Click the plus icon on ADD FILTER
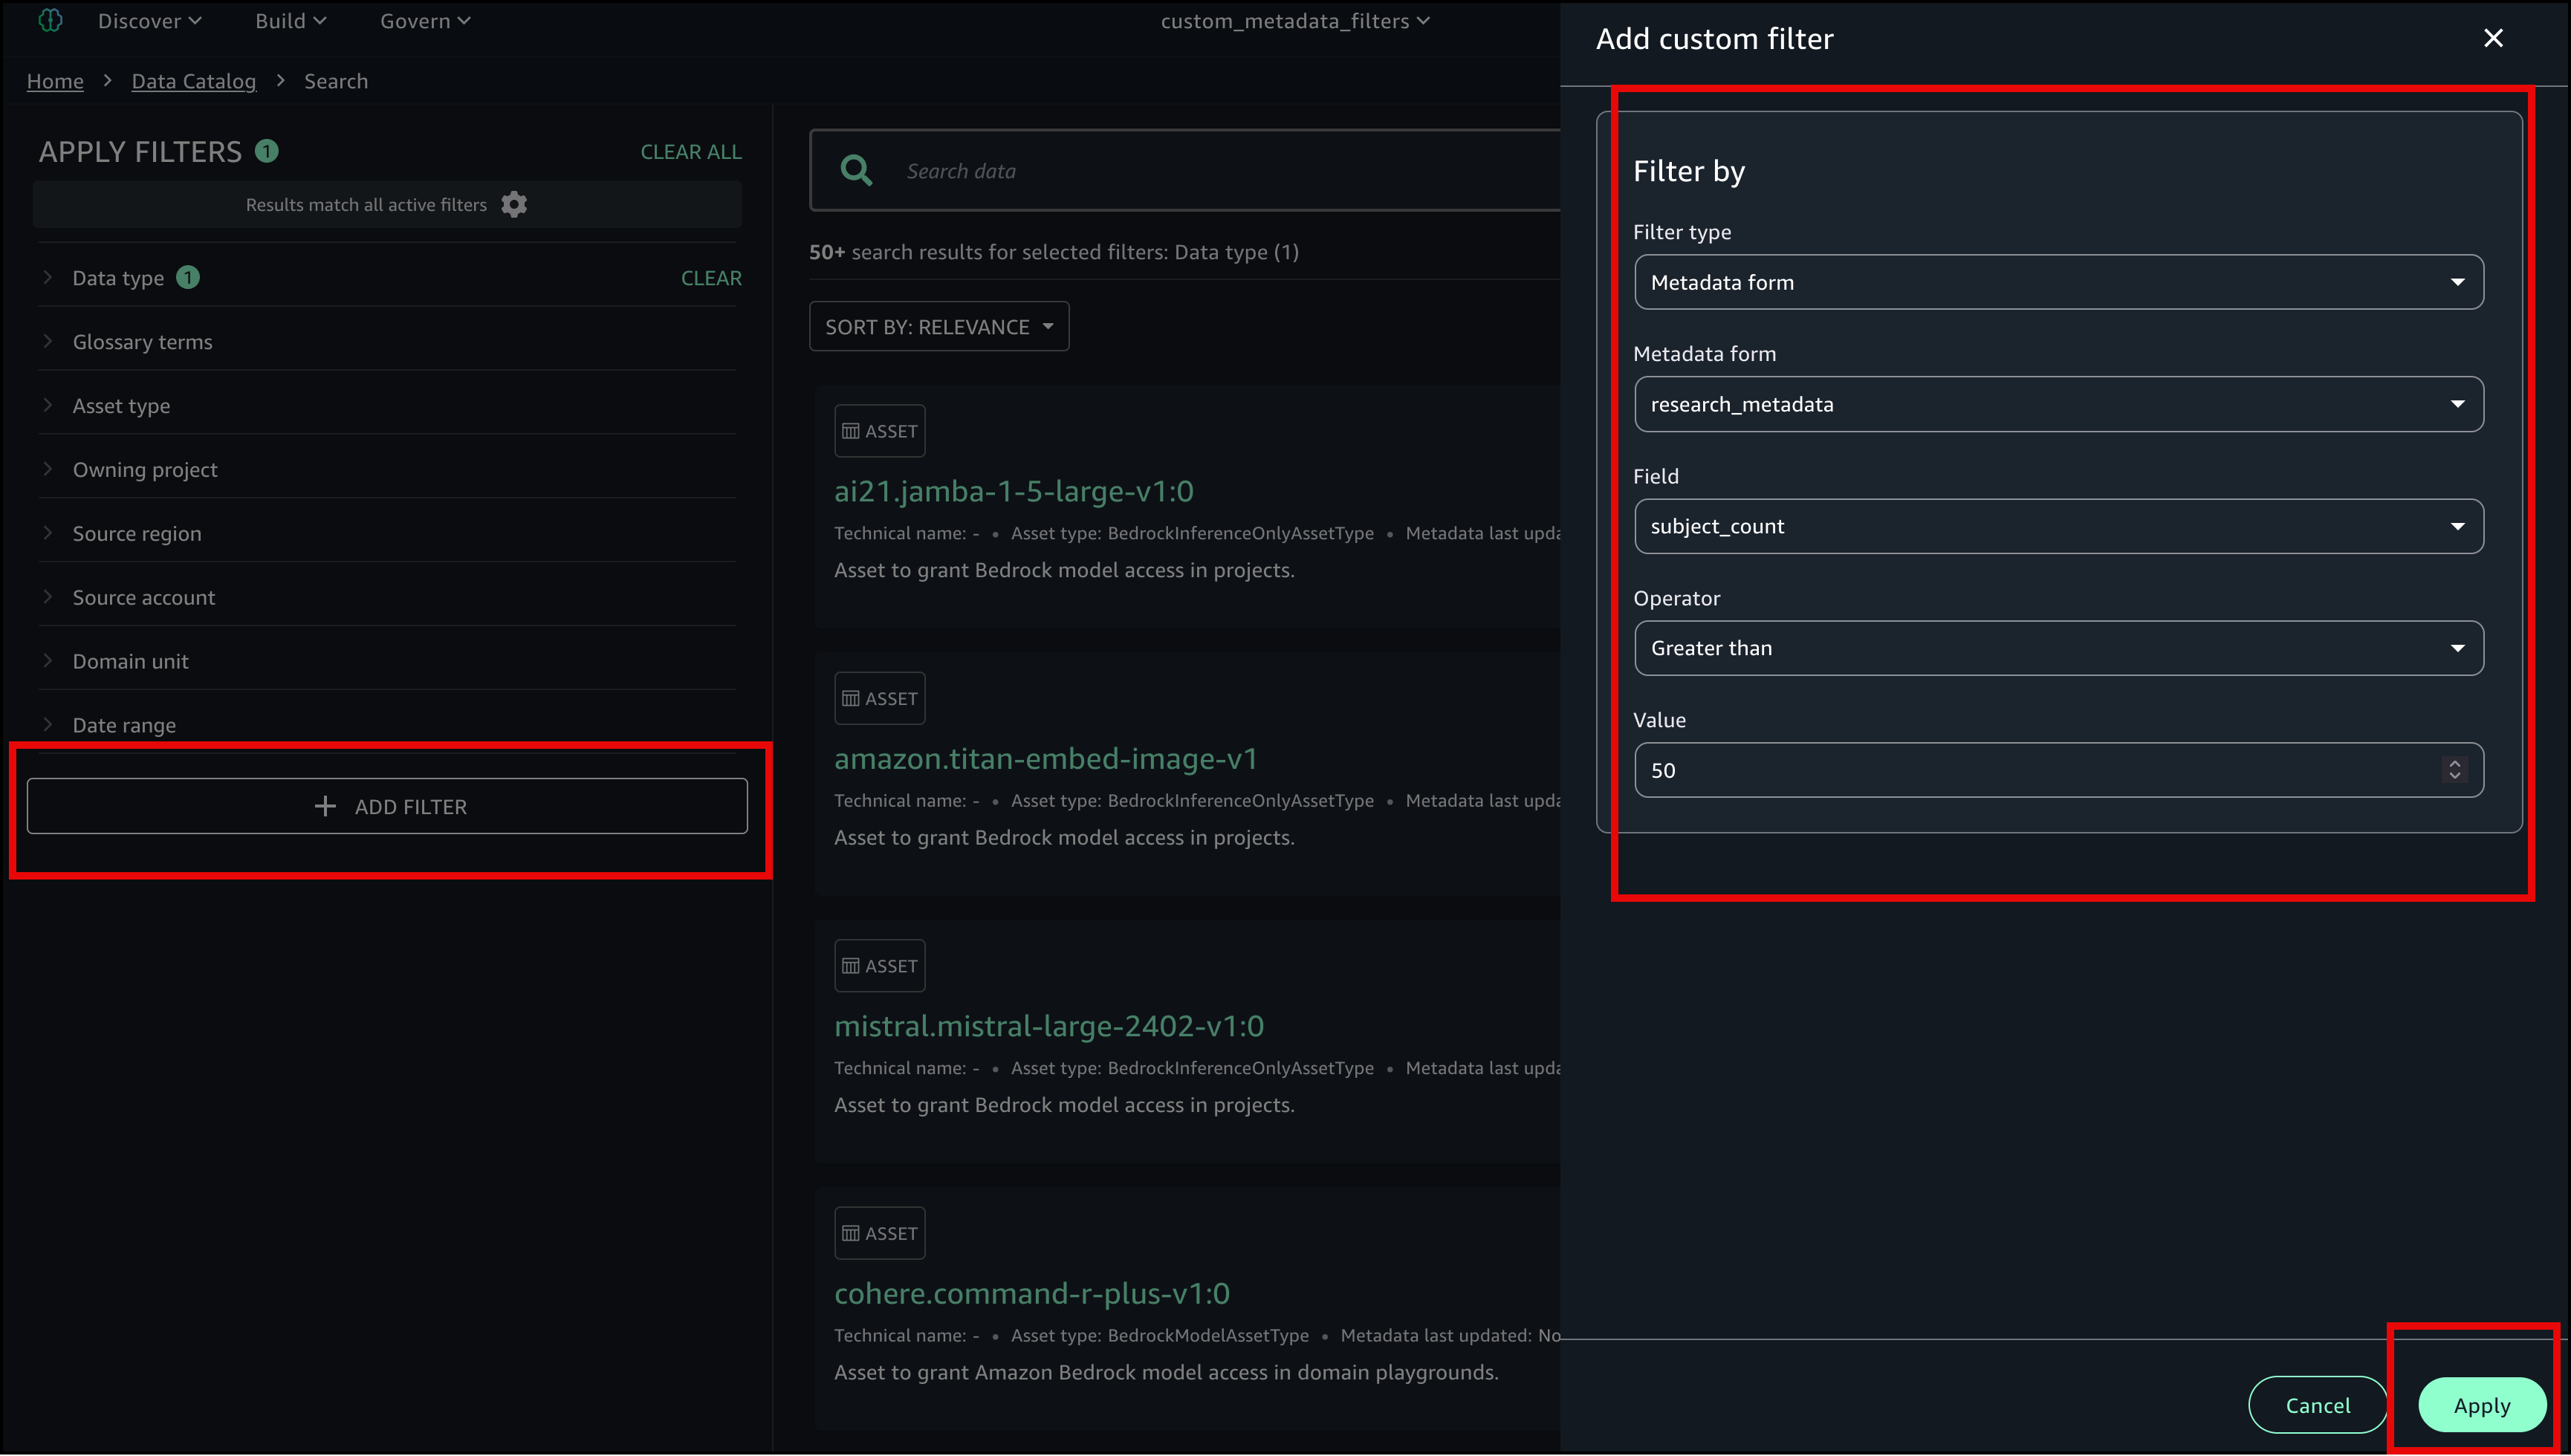The width and height of the screenshot is (2571, 1456). pyautogui.click(x=325, y=806)
